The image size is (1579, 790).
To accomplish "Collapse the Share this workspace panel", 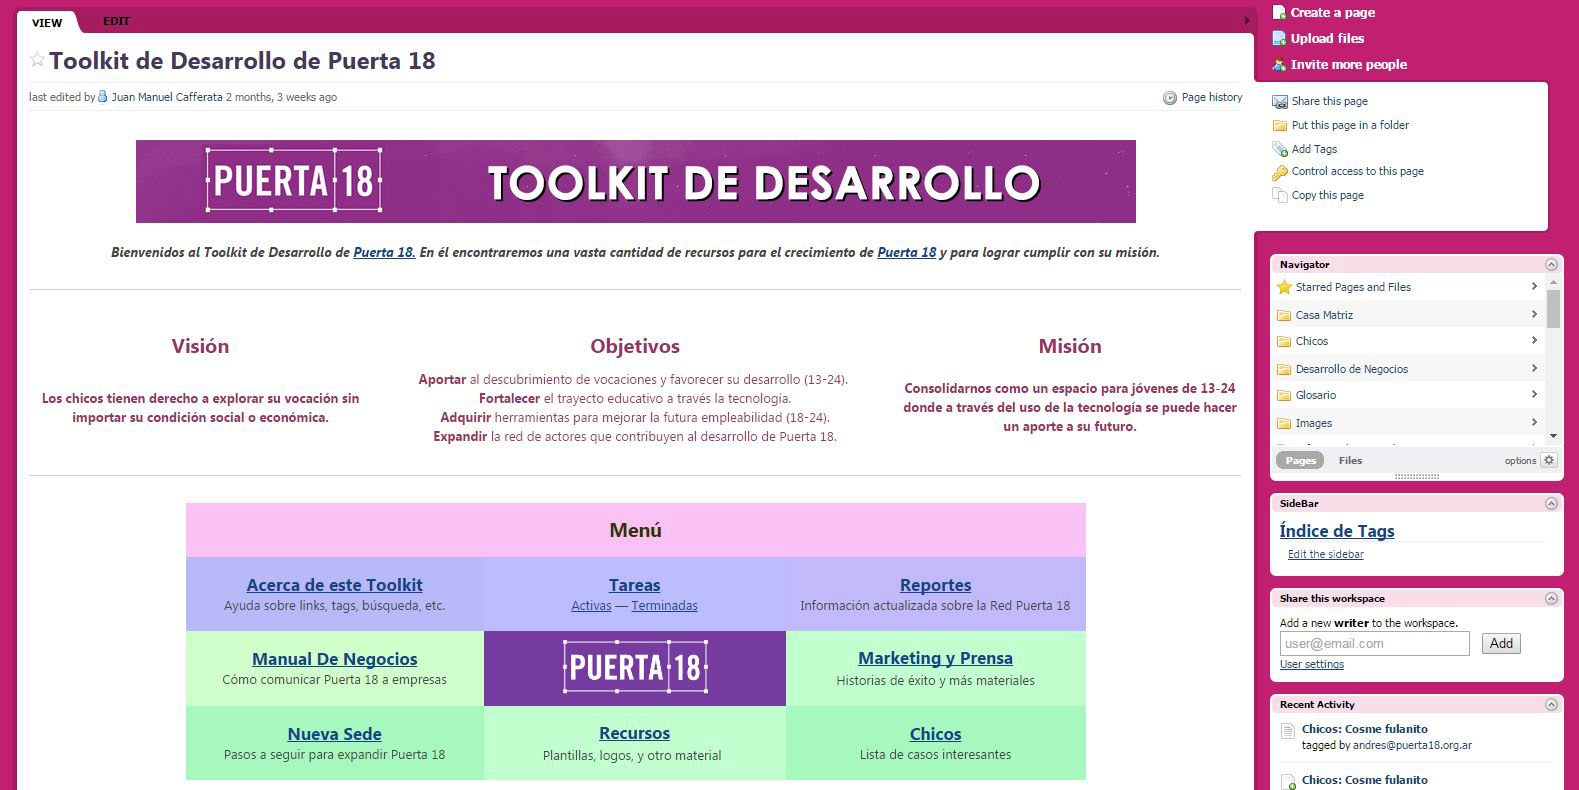I will (x=1551, y=599).
